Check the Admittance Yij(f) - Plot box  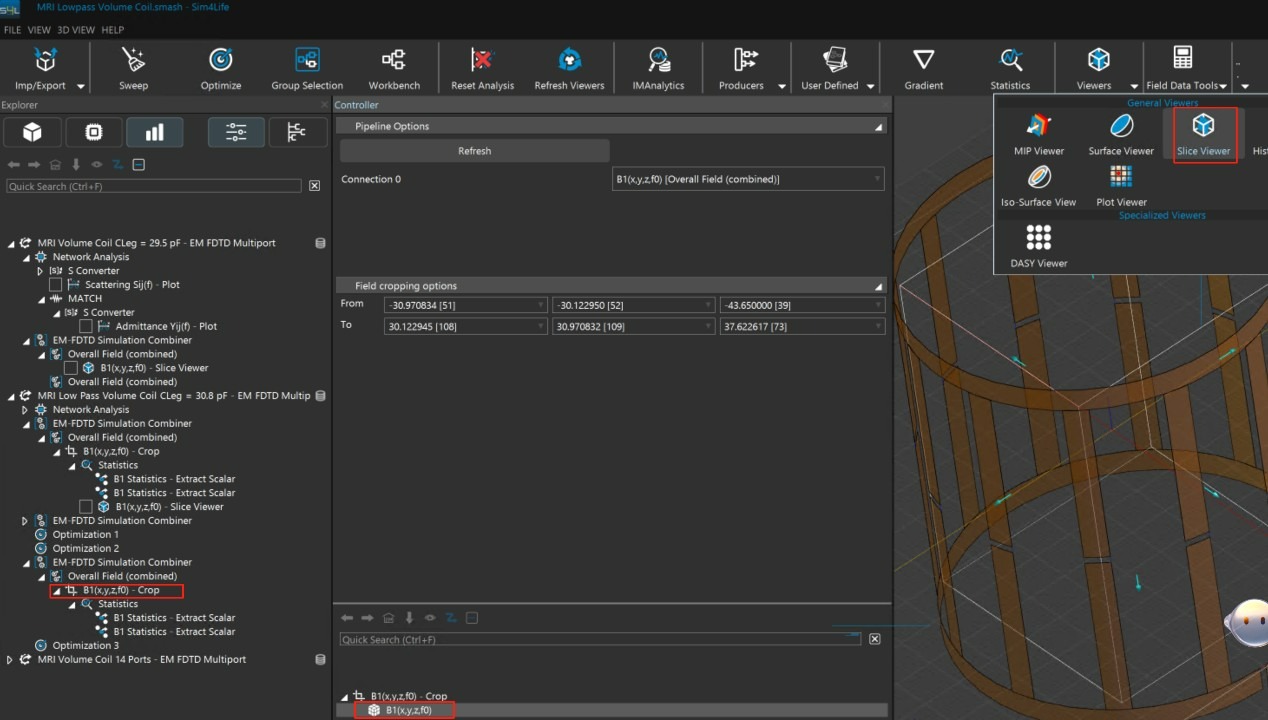click(x=86, y=326)
